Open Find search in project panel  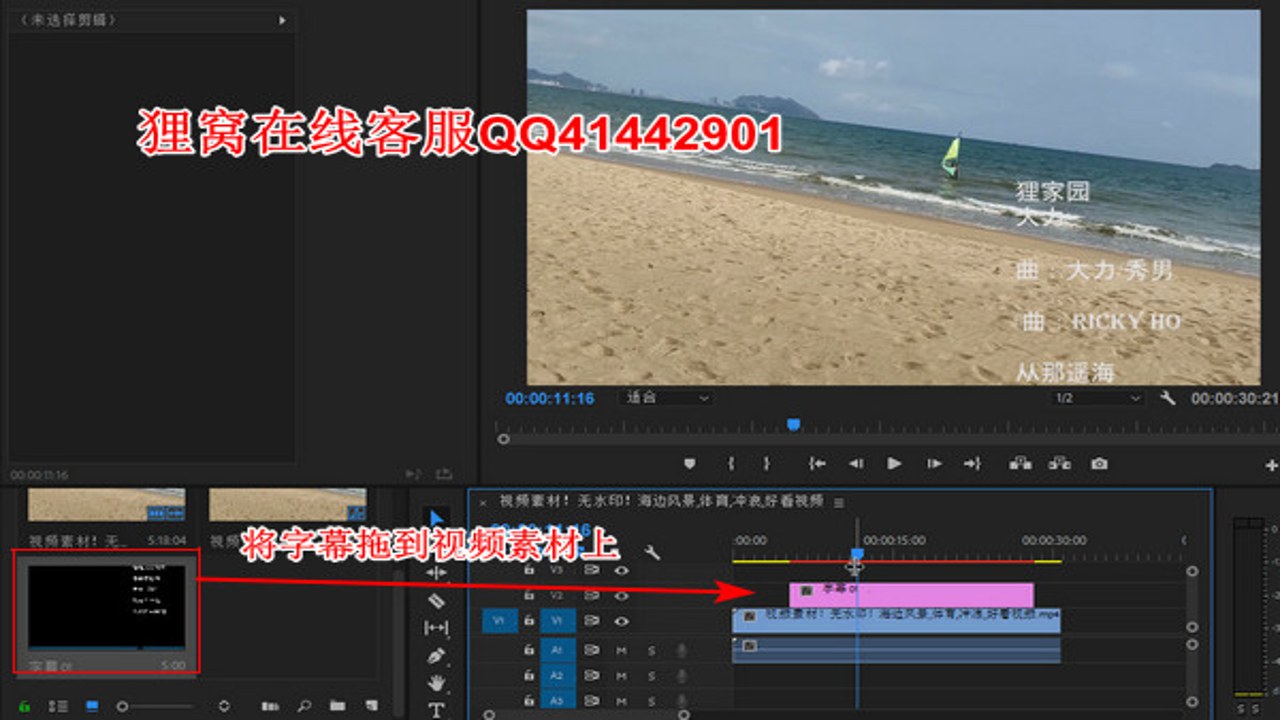coord(304,706)
